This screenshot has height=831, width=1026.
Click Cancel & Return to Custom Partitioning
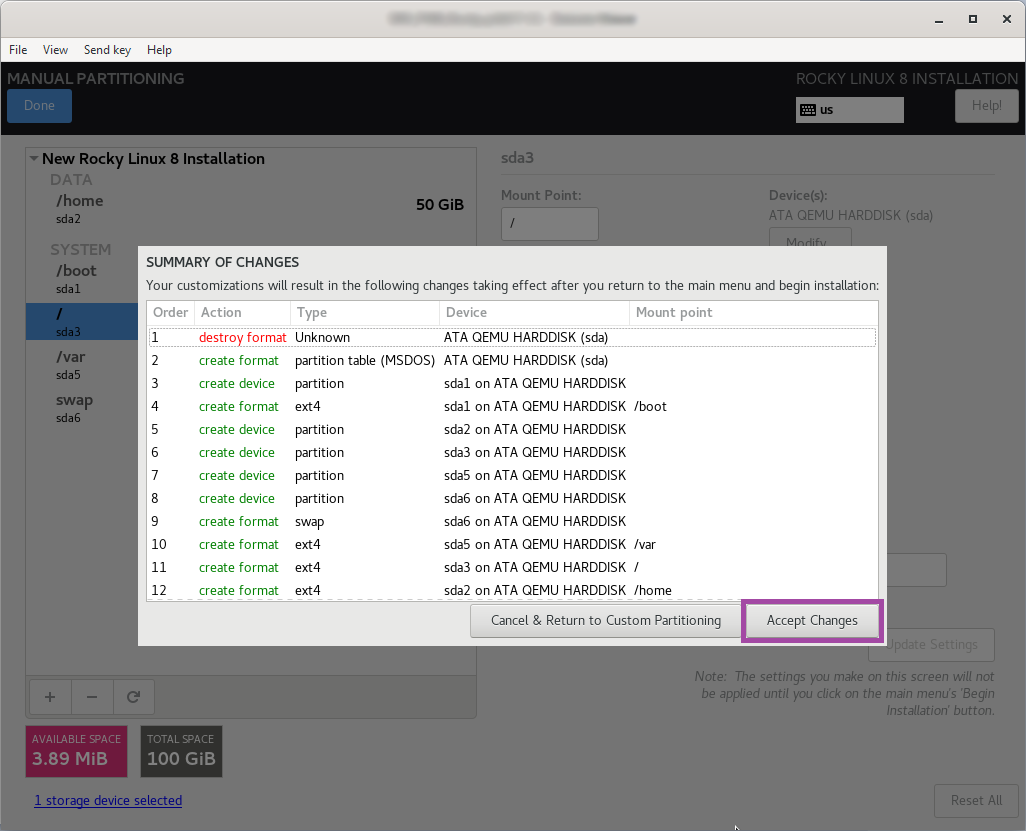[x=606, y=620]
